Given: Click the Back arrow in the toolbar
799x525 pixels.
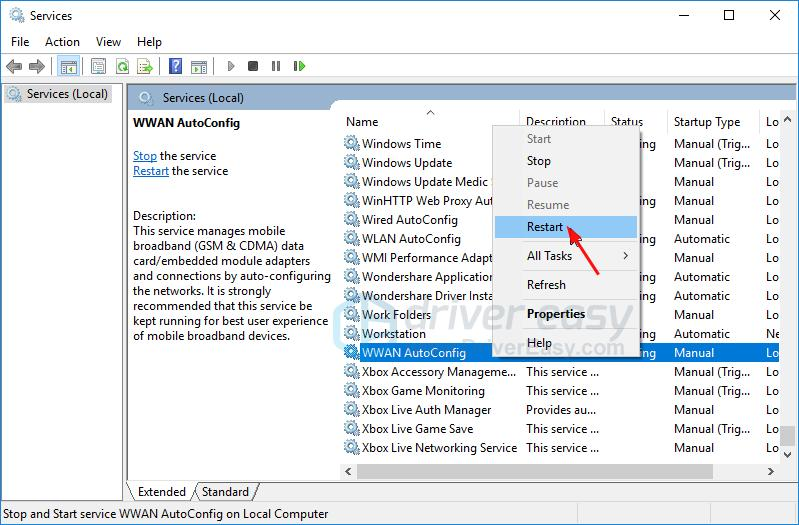Looking at the screenshot, I should click(14, 66).
